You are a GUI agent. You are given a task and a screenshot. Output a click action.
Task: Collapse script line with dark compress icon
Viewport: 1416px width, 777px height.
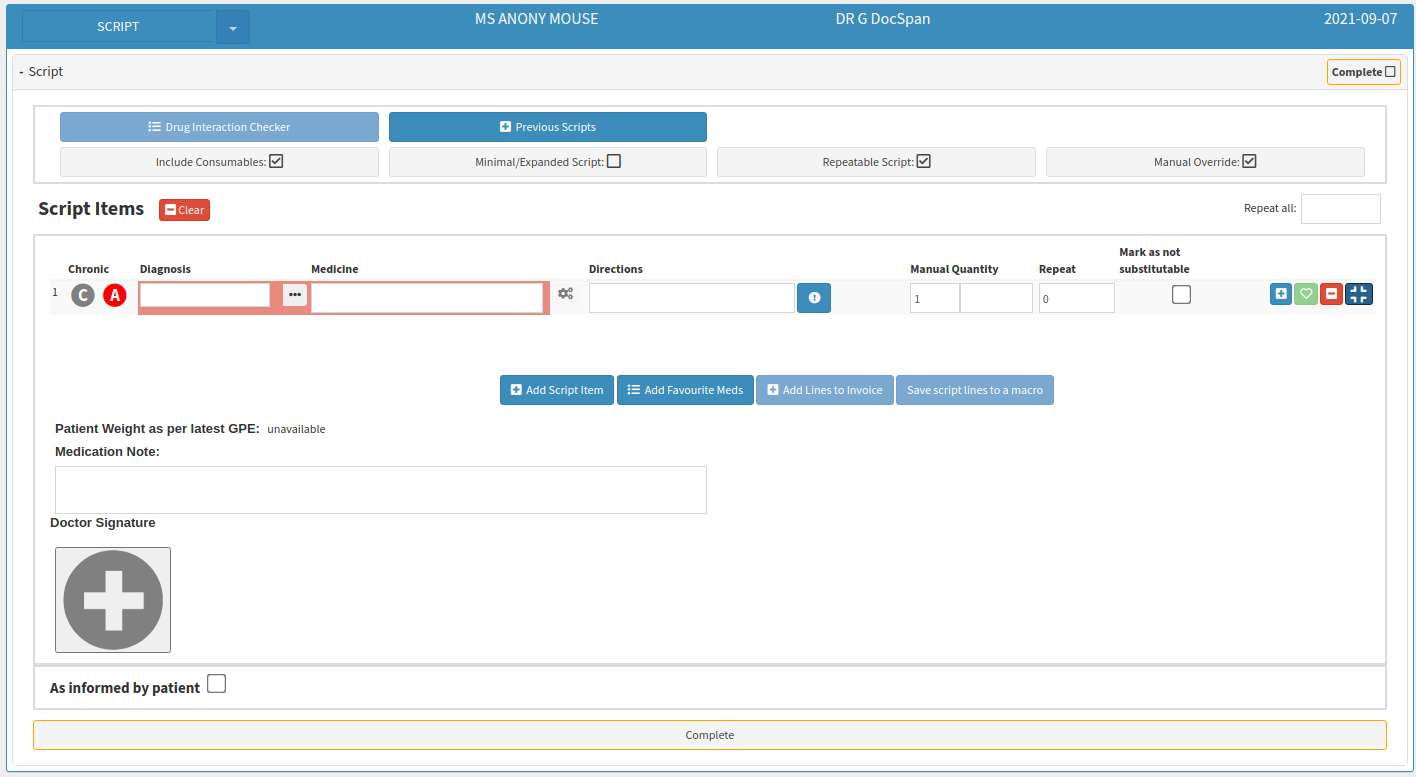tap(1359, 294)
